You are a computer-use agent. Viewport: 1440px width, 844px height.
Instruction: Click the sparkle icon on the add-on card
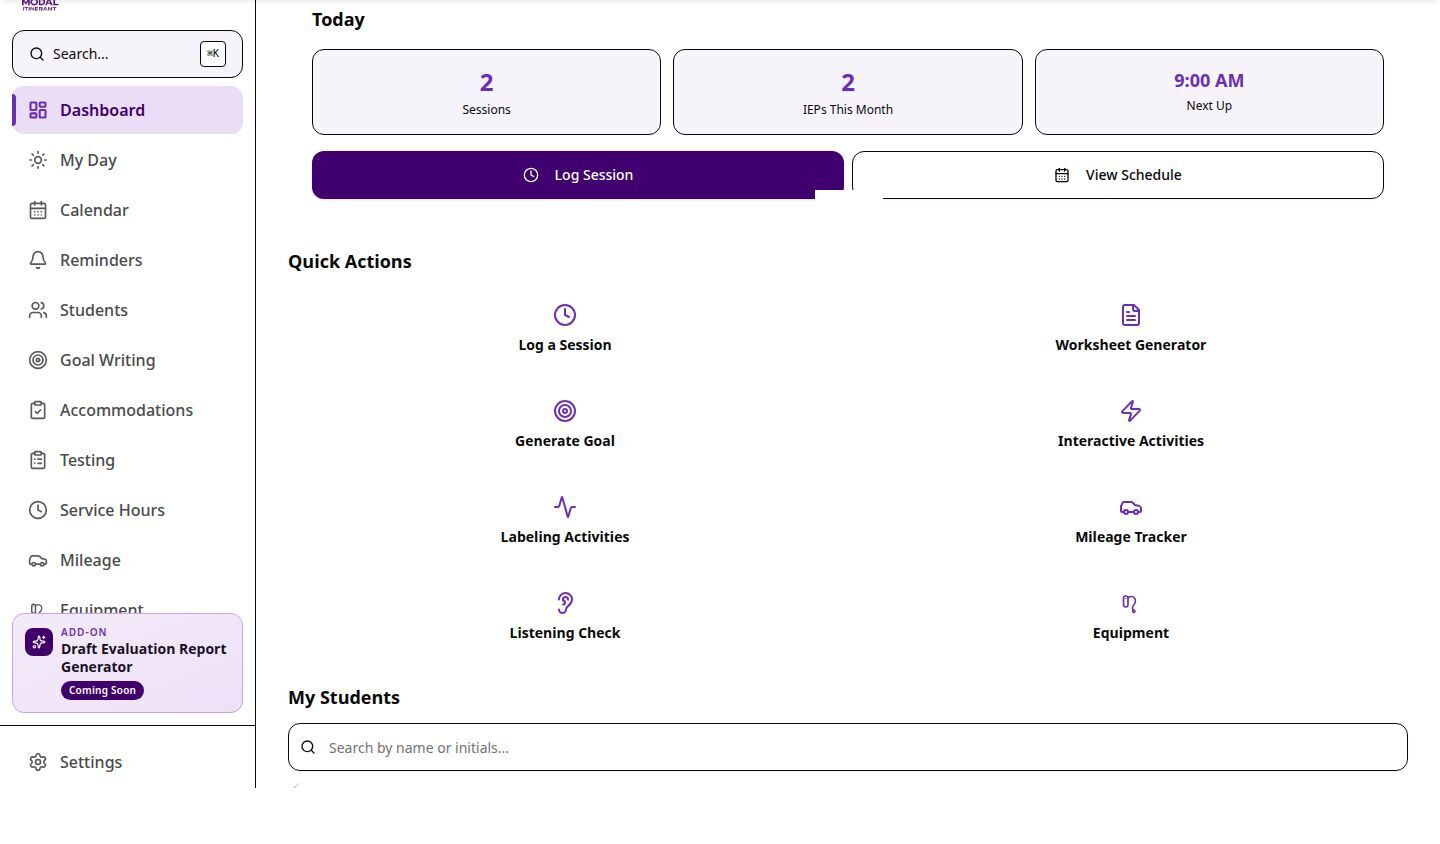click(x=39, y=642)
